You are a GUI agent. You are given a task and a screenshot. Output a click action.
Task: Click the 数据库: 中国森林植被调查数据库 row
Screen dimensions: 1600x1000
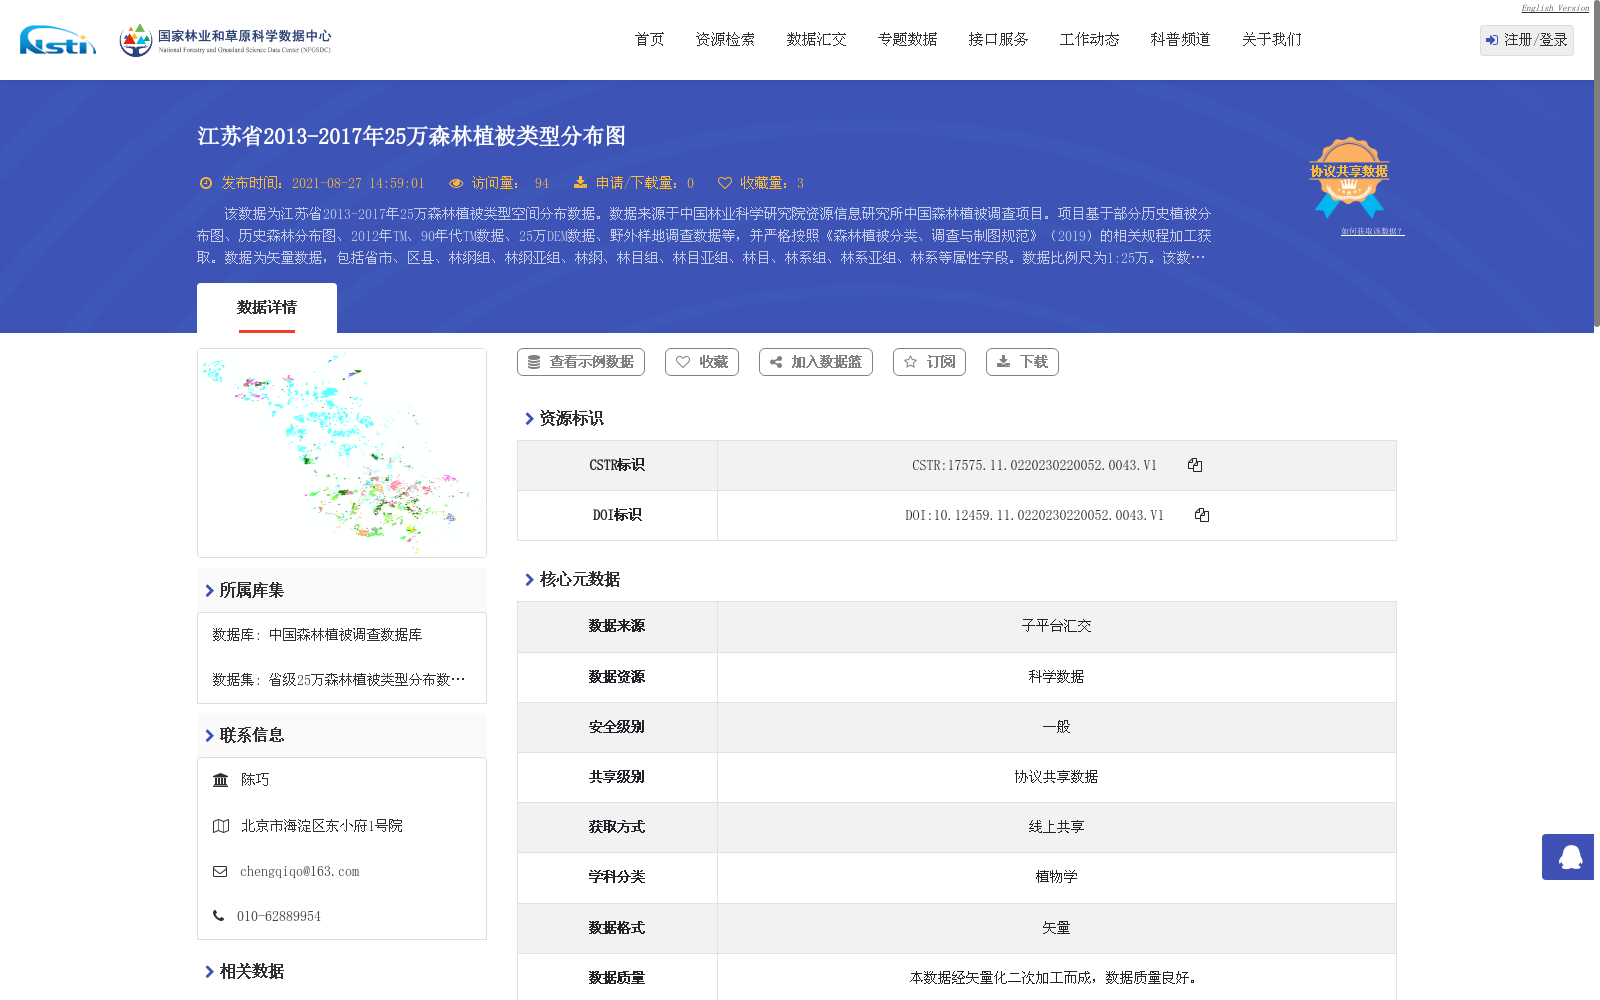317,635
